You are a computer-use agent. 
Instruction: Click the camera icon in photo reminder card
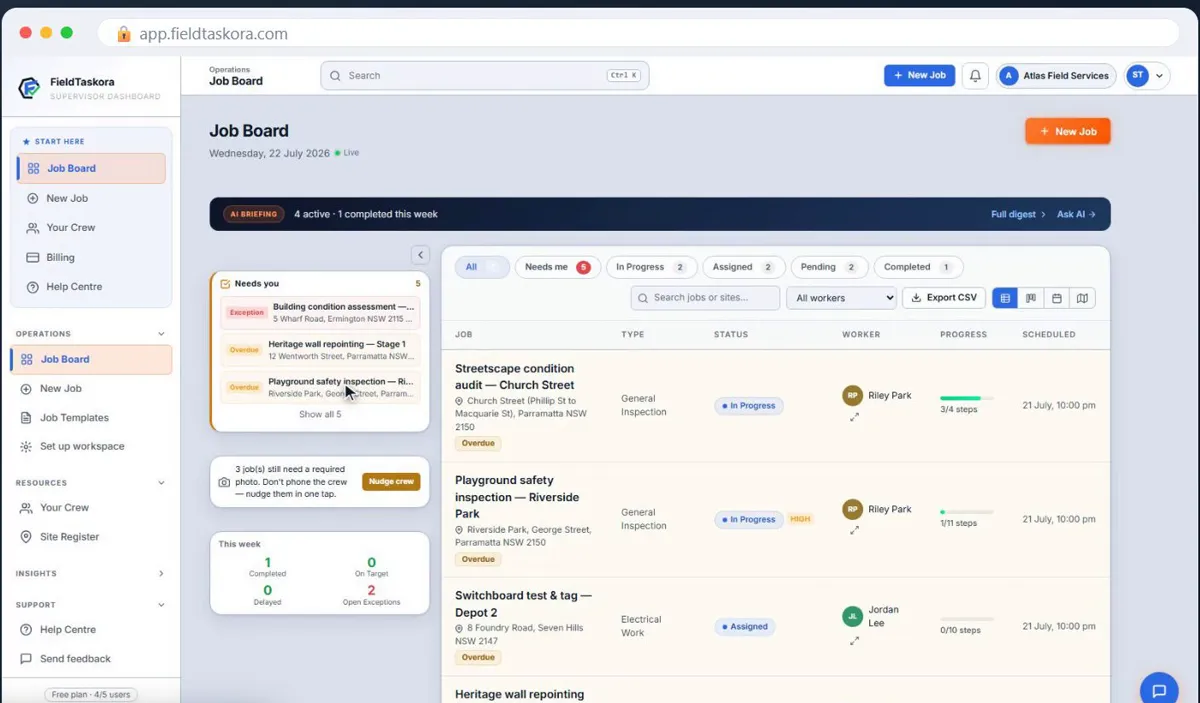[x=224, y=482]
